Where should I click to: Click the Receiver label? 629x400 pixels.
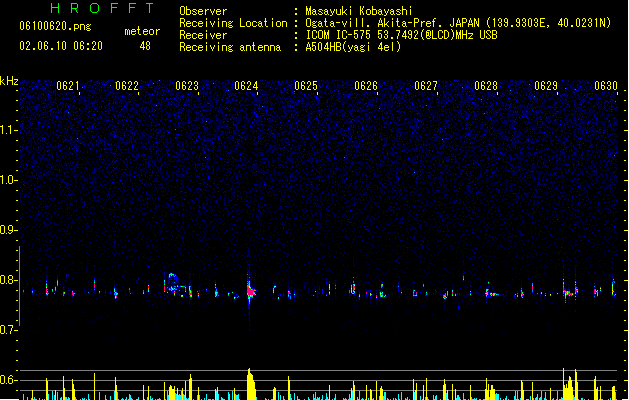[x=203, y=35]
